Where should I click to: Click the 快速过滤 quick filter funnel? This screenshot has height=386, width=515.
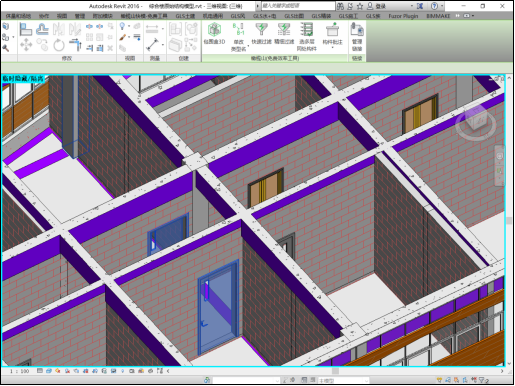pos(261,34)
